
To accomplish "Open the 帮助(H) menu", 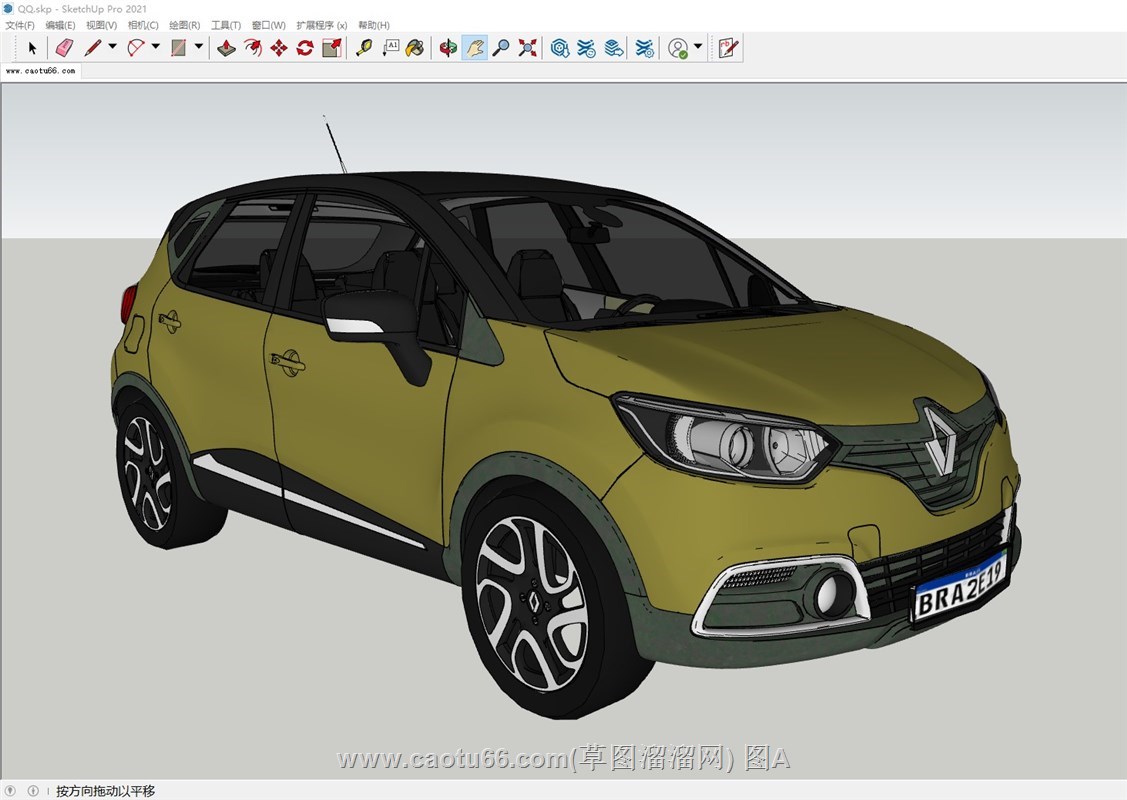I will pyautogui.click(x=374, y=25).
